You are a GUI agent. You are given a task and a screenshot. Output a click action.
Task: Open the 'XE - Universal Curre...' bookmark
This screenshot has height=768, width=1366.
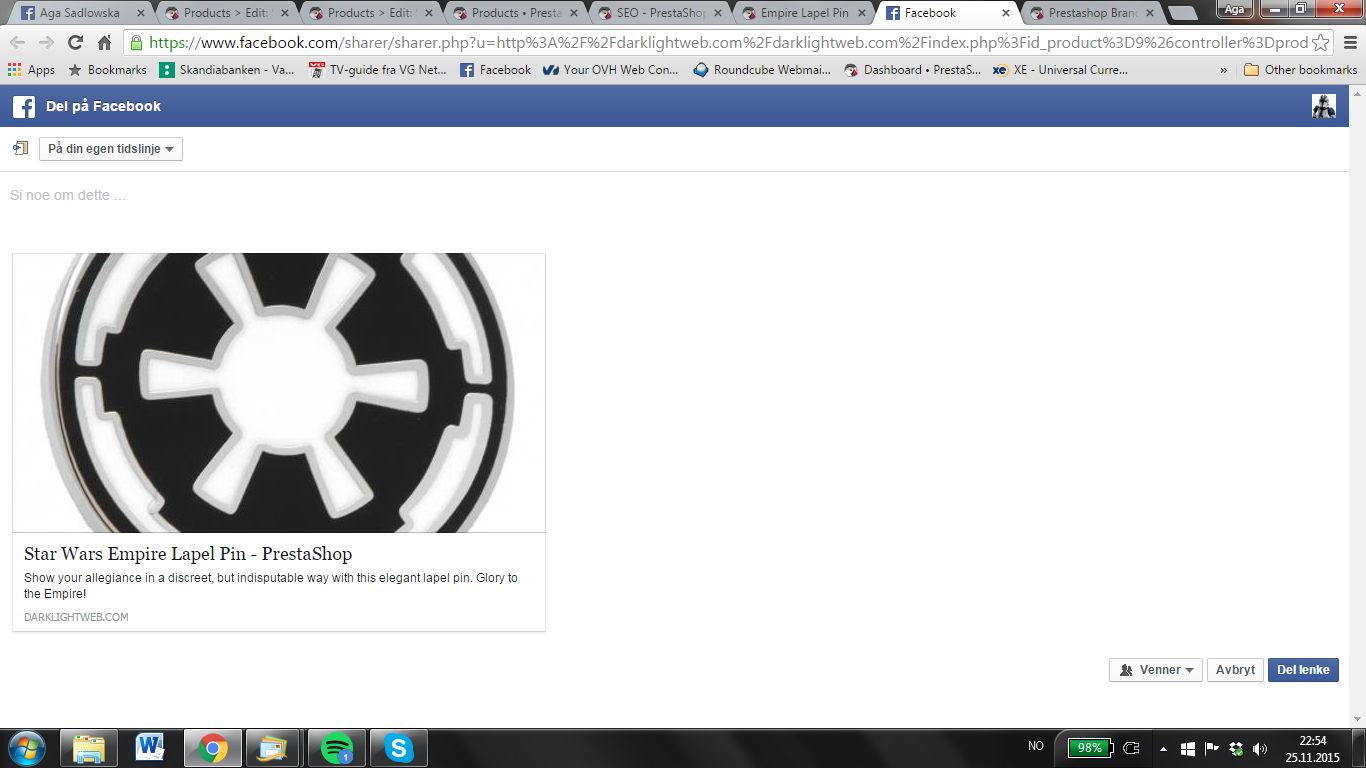point(1060,70)
